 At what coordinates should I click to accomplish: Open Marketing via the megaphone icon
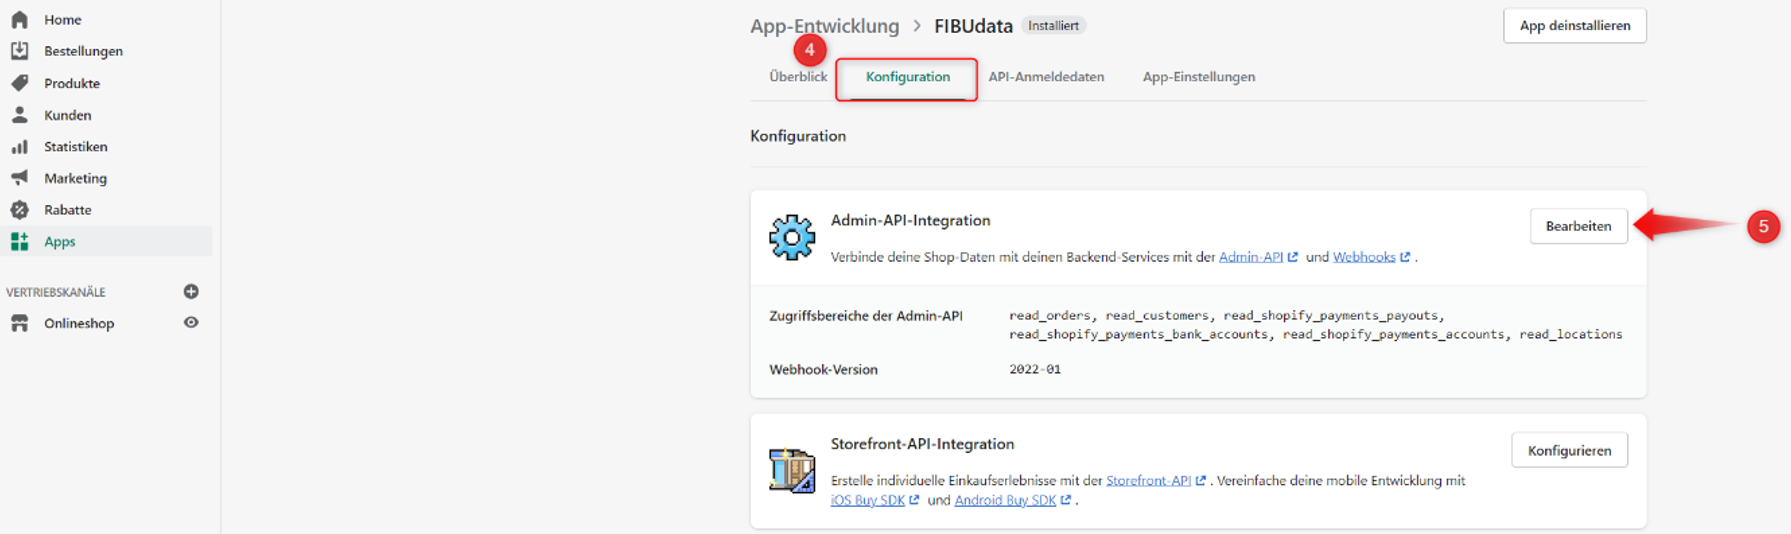[19, 178]
